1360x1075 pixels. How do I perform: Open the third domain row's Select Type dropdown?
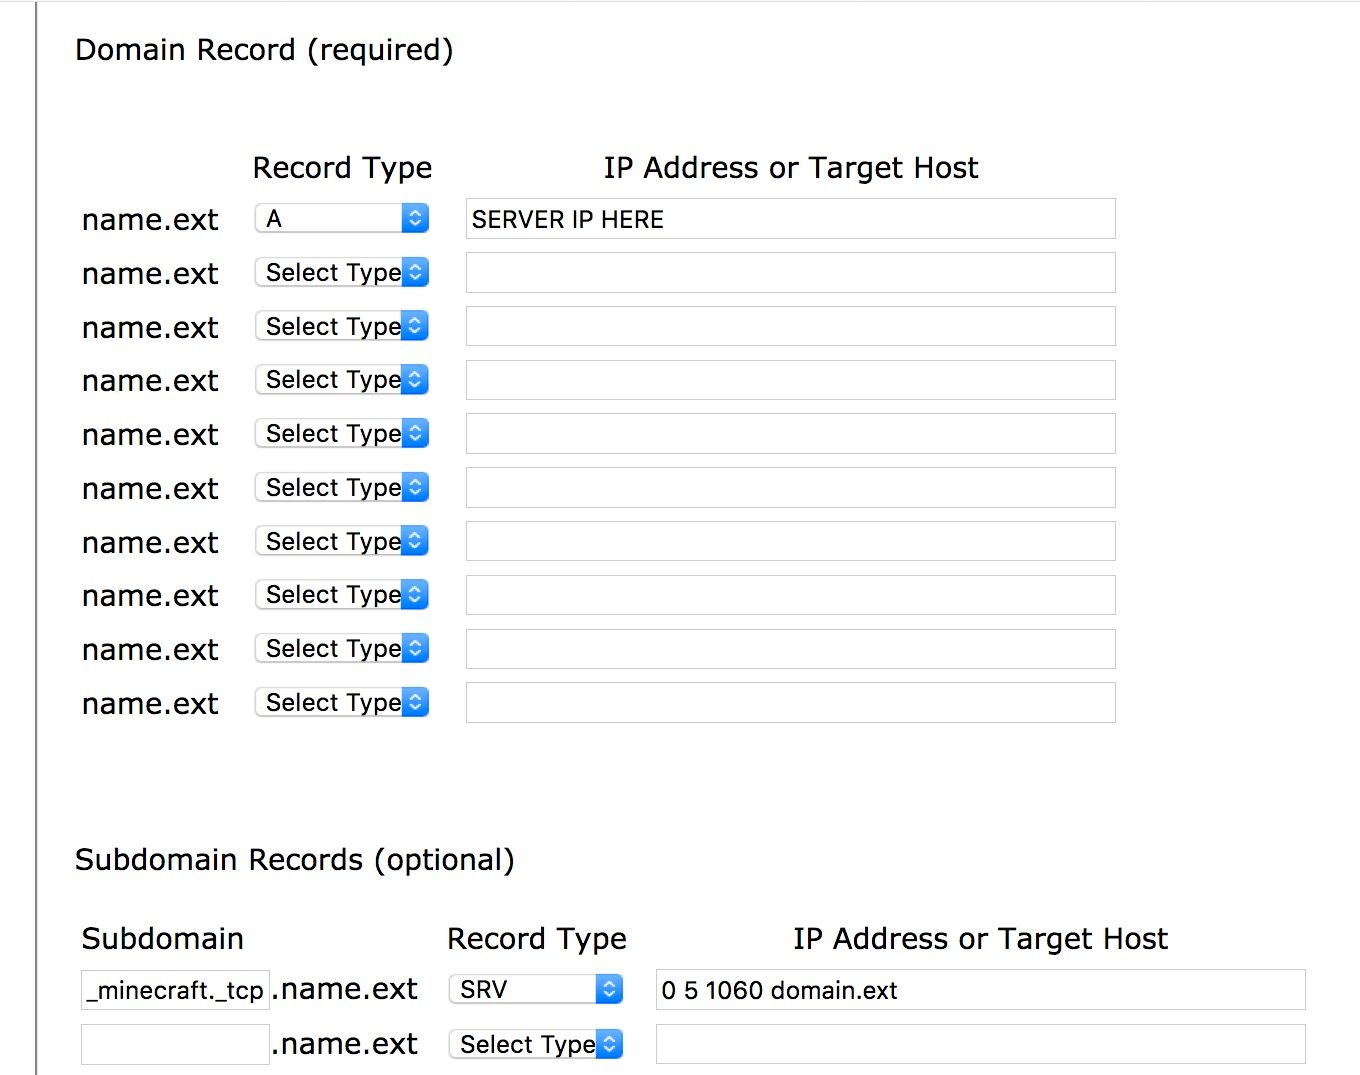click(342, 326)
